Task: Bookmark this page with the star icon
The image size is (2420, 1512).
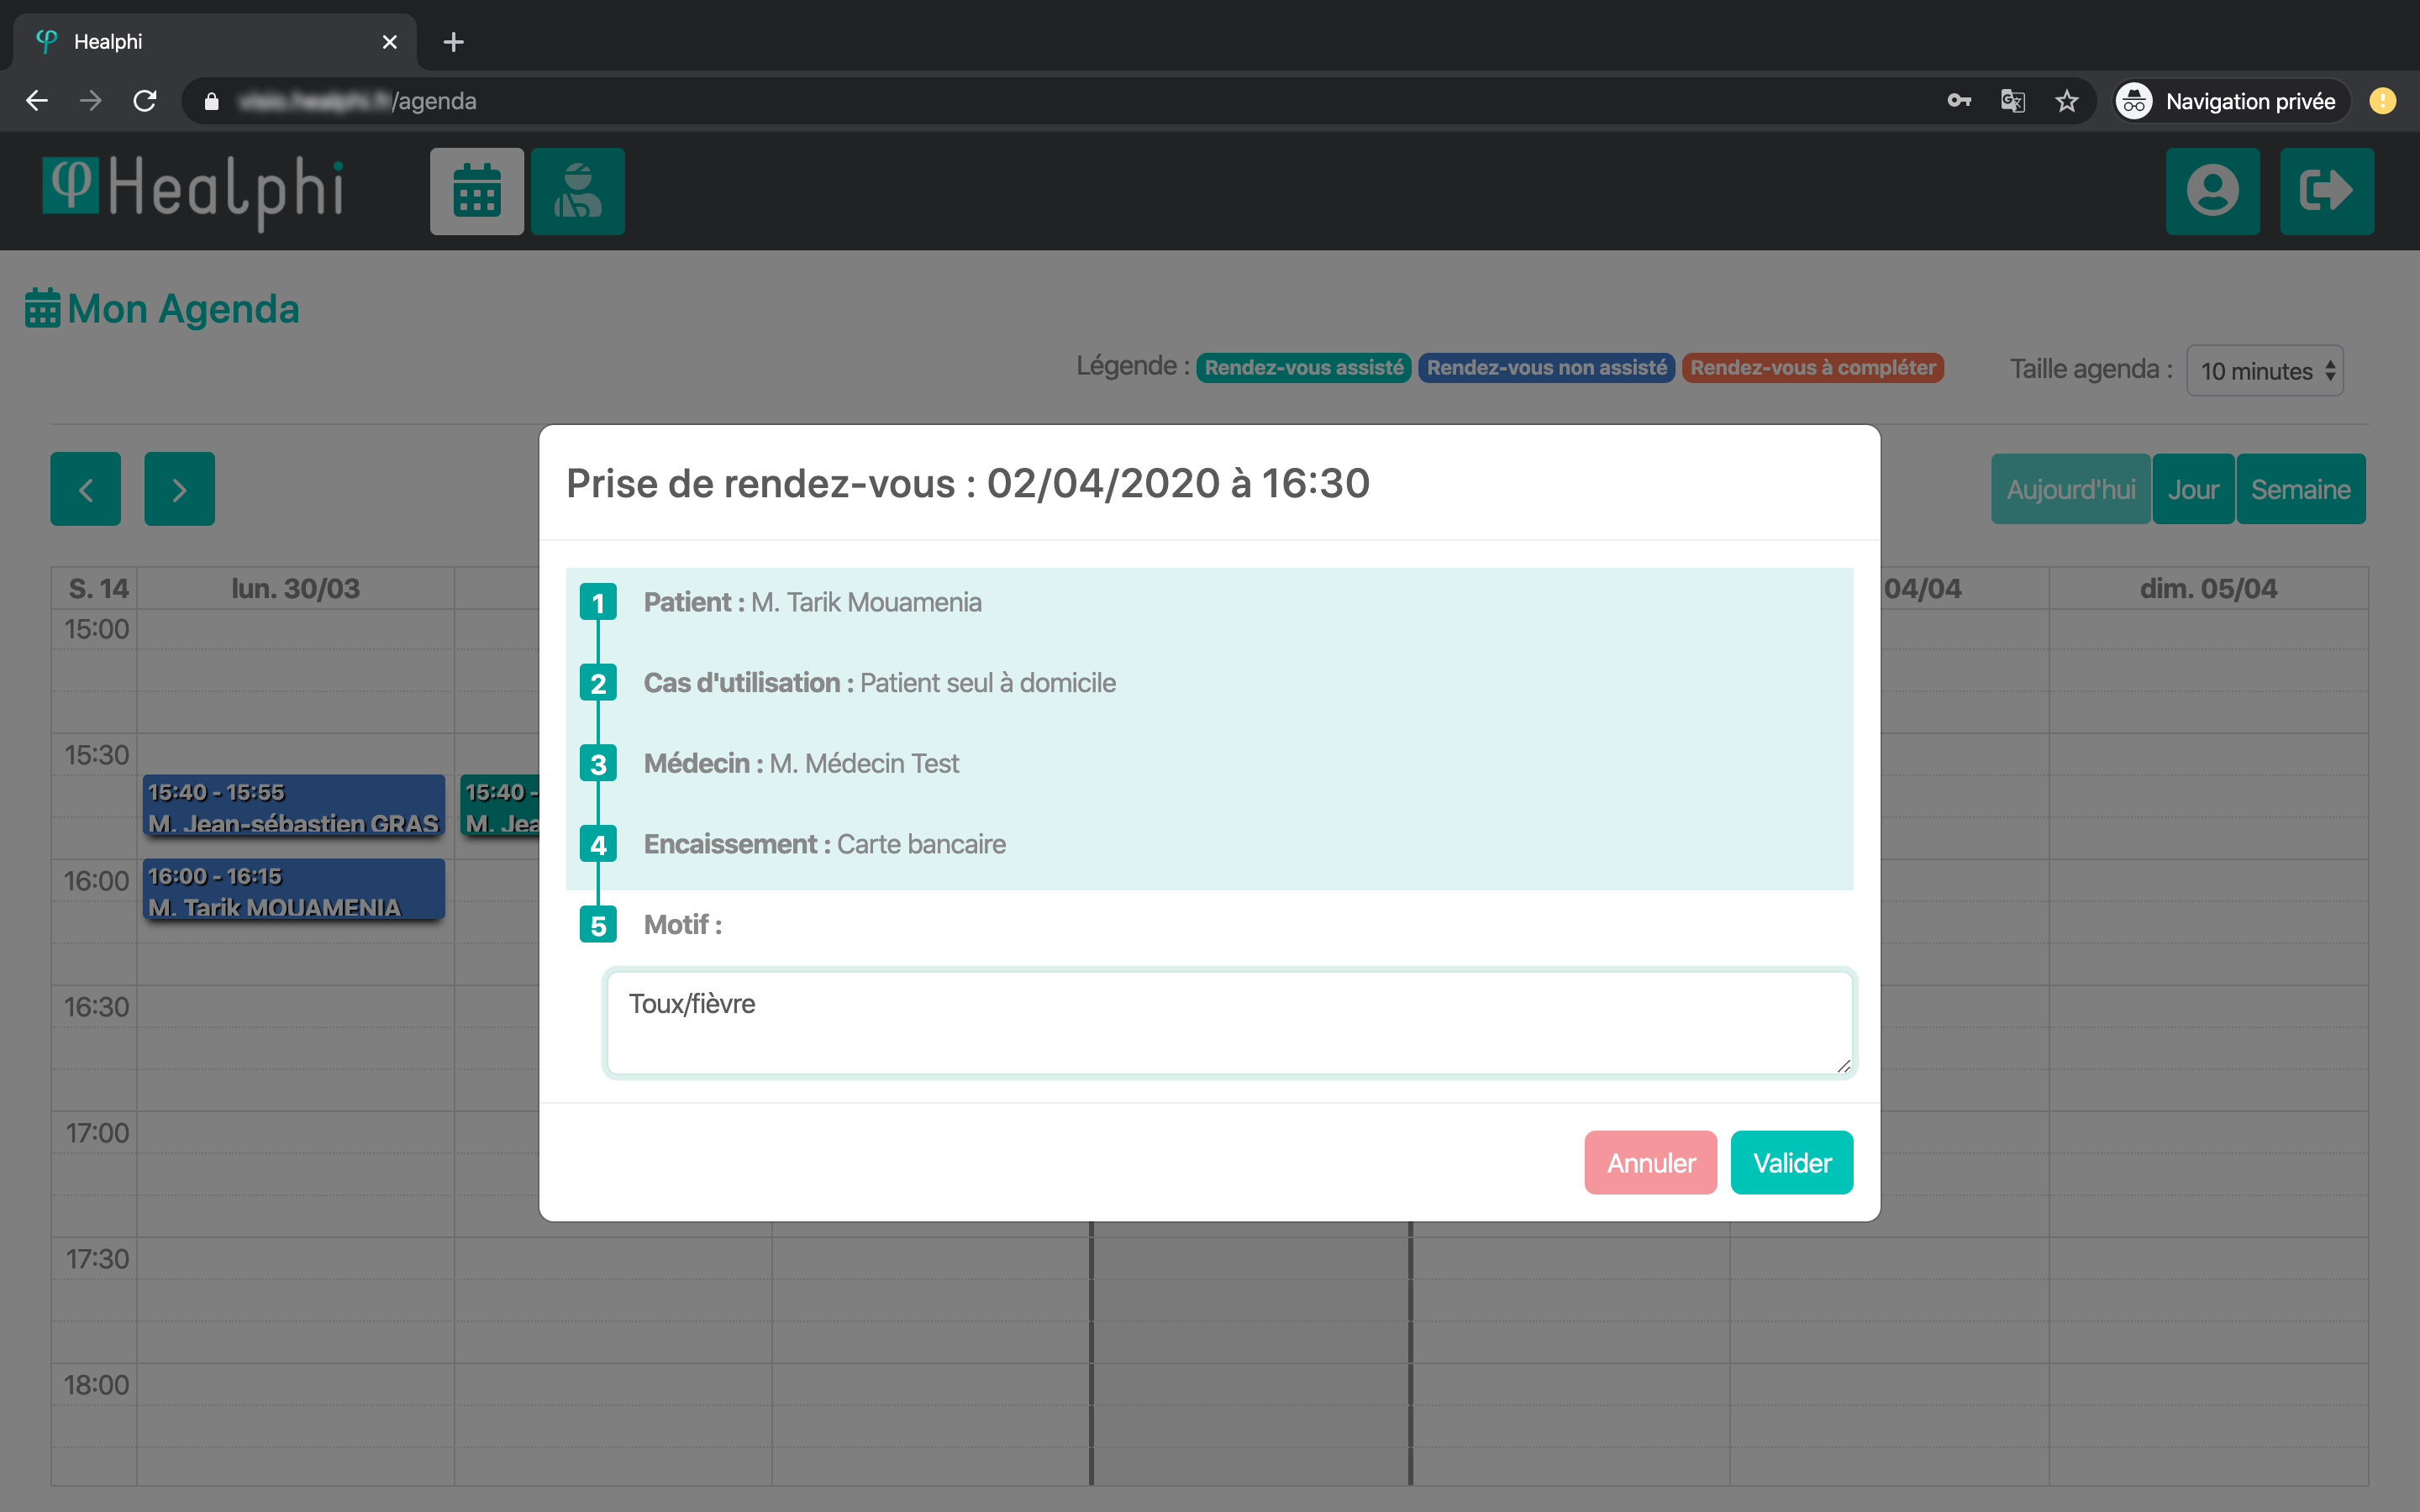Action: coord(2066,101)
